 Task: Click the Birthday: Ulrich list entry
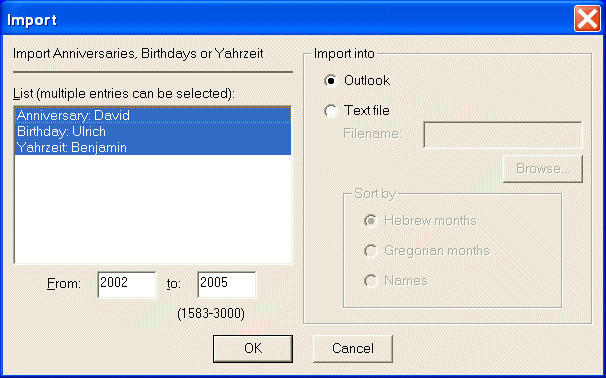point(153,131)
